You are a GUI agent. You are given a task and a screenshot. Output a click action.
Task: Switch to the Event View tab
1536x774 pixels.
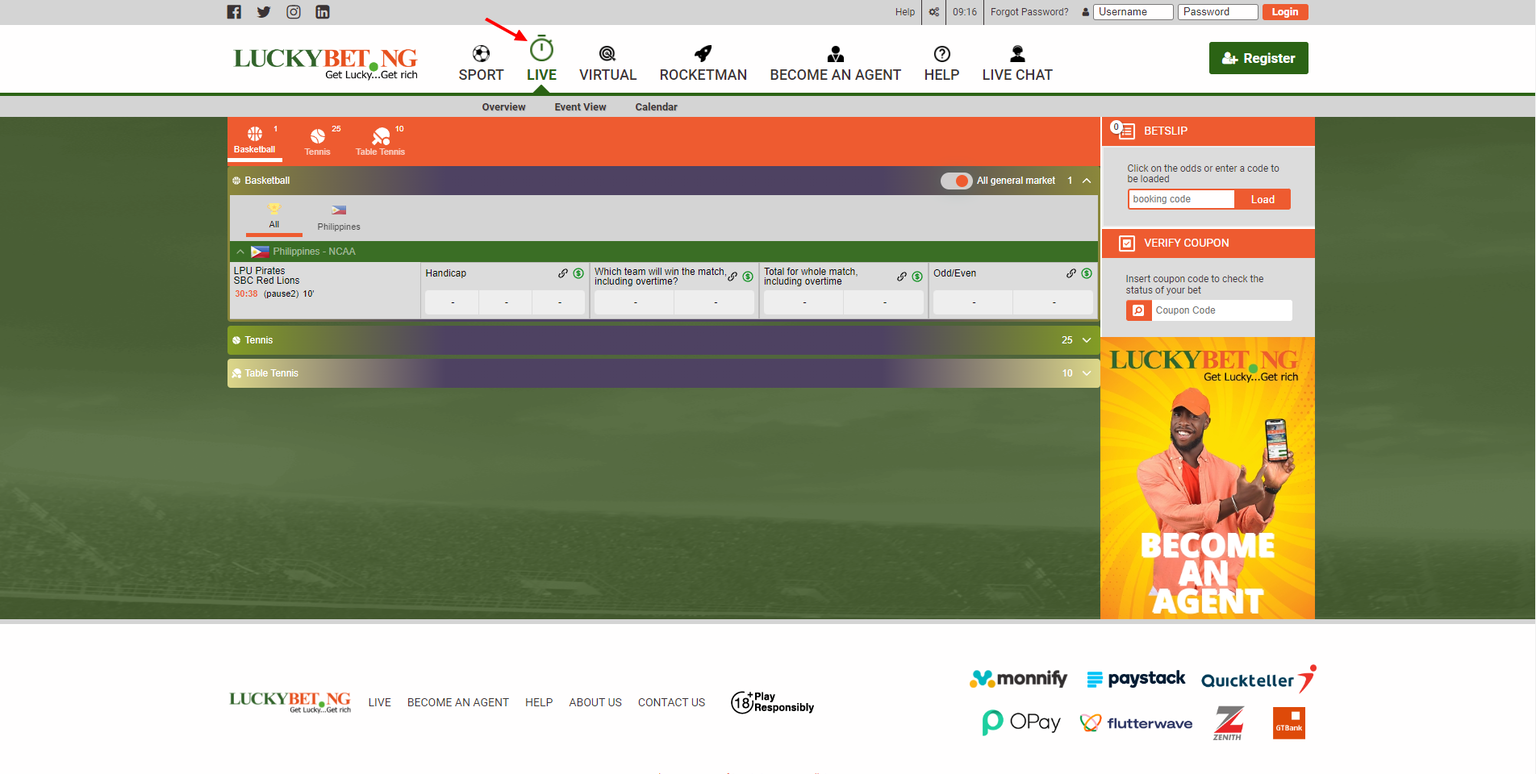(x=580, y=106)
